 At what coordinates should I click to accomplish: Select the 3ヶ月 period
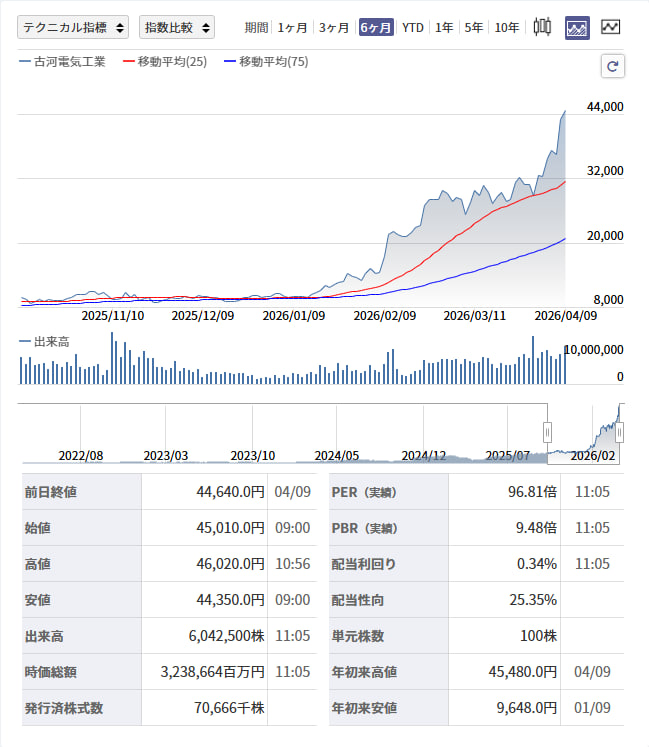tap(334, 28)
